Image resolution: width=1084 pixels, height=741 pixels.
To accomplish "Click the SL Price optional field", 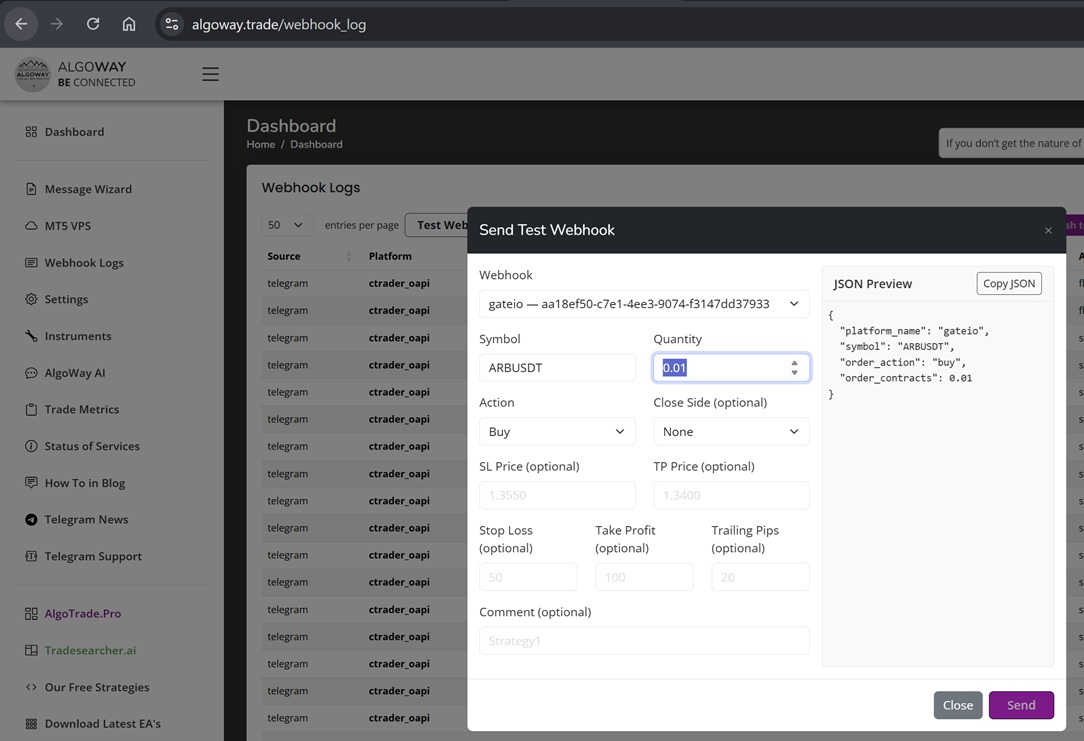I will coord(557,495).
